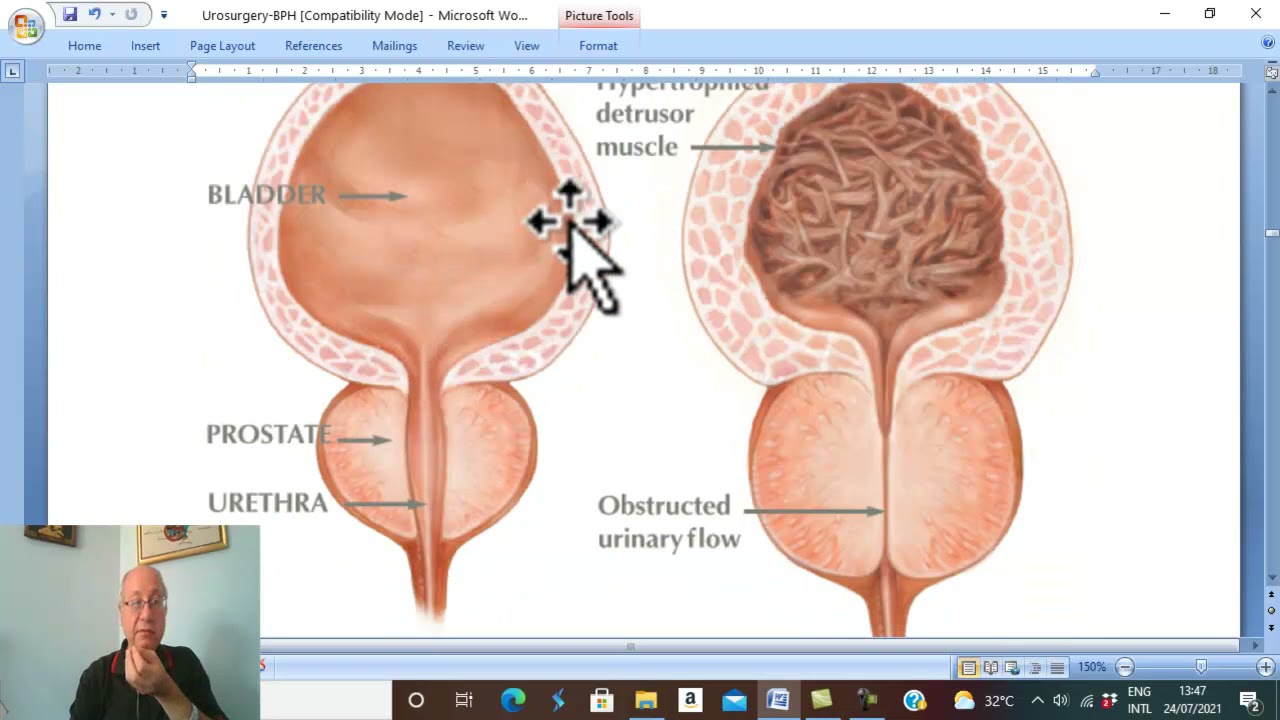1280x720 pixels.
Task: Open the Mailings tab
Action: point(394,46)
